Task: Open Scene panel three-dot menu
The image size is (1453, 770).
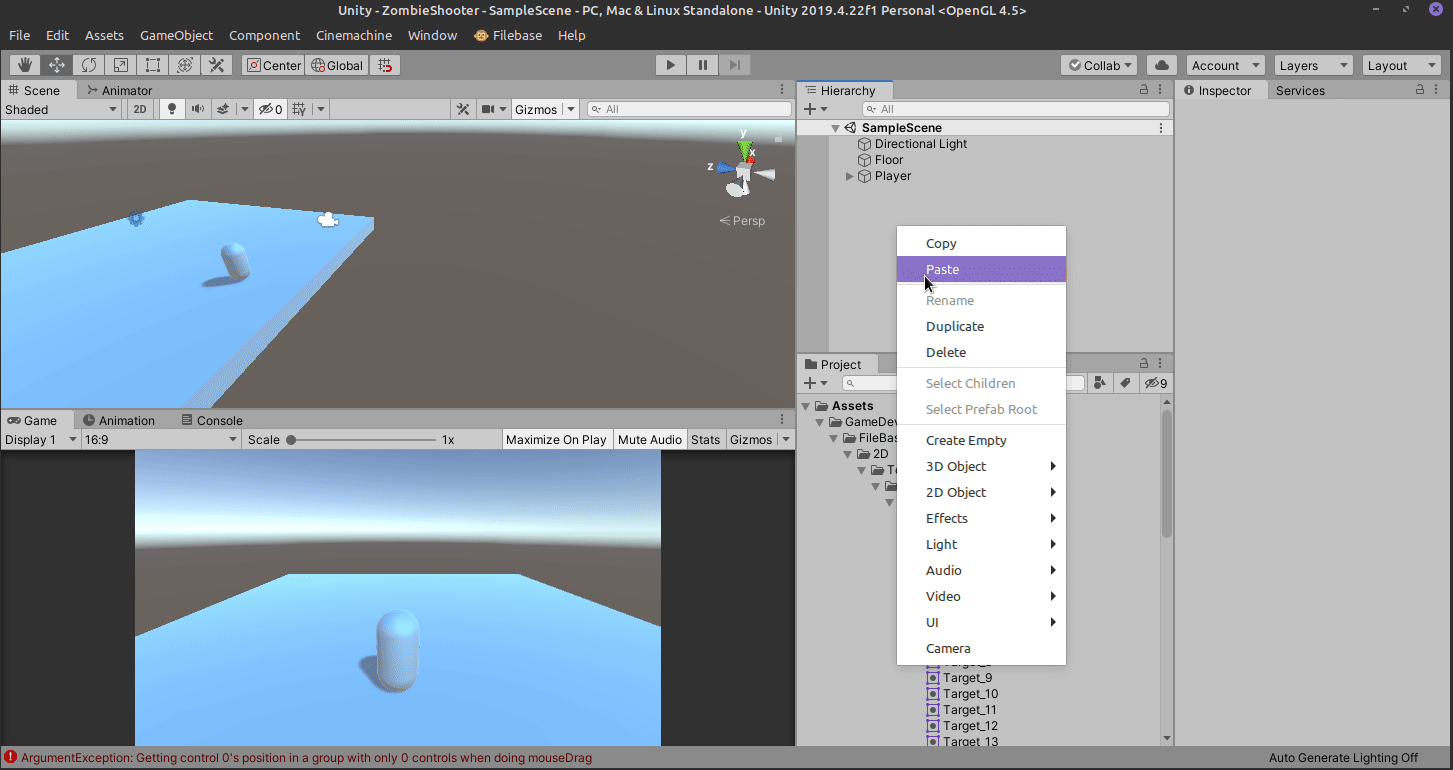Action: coord(782,90)
